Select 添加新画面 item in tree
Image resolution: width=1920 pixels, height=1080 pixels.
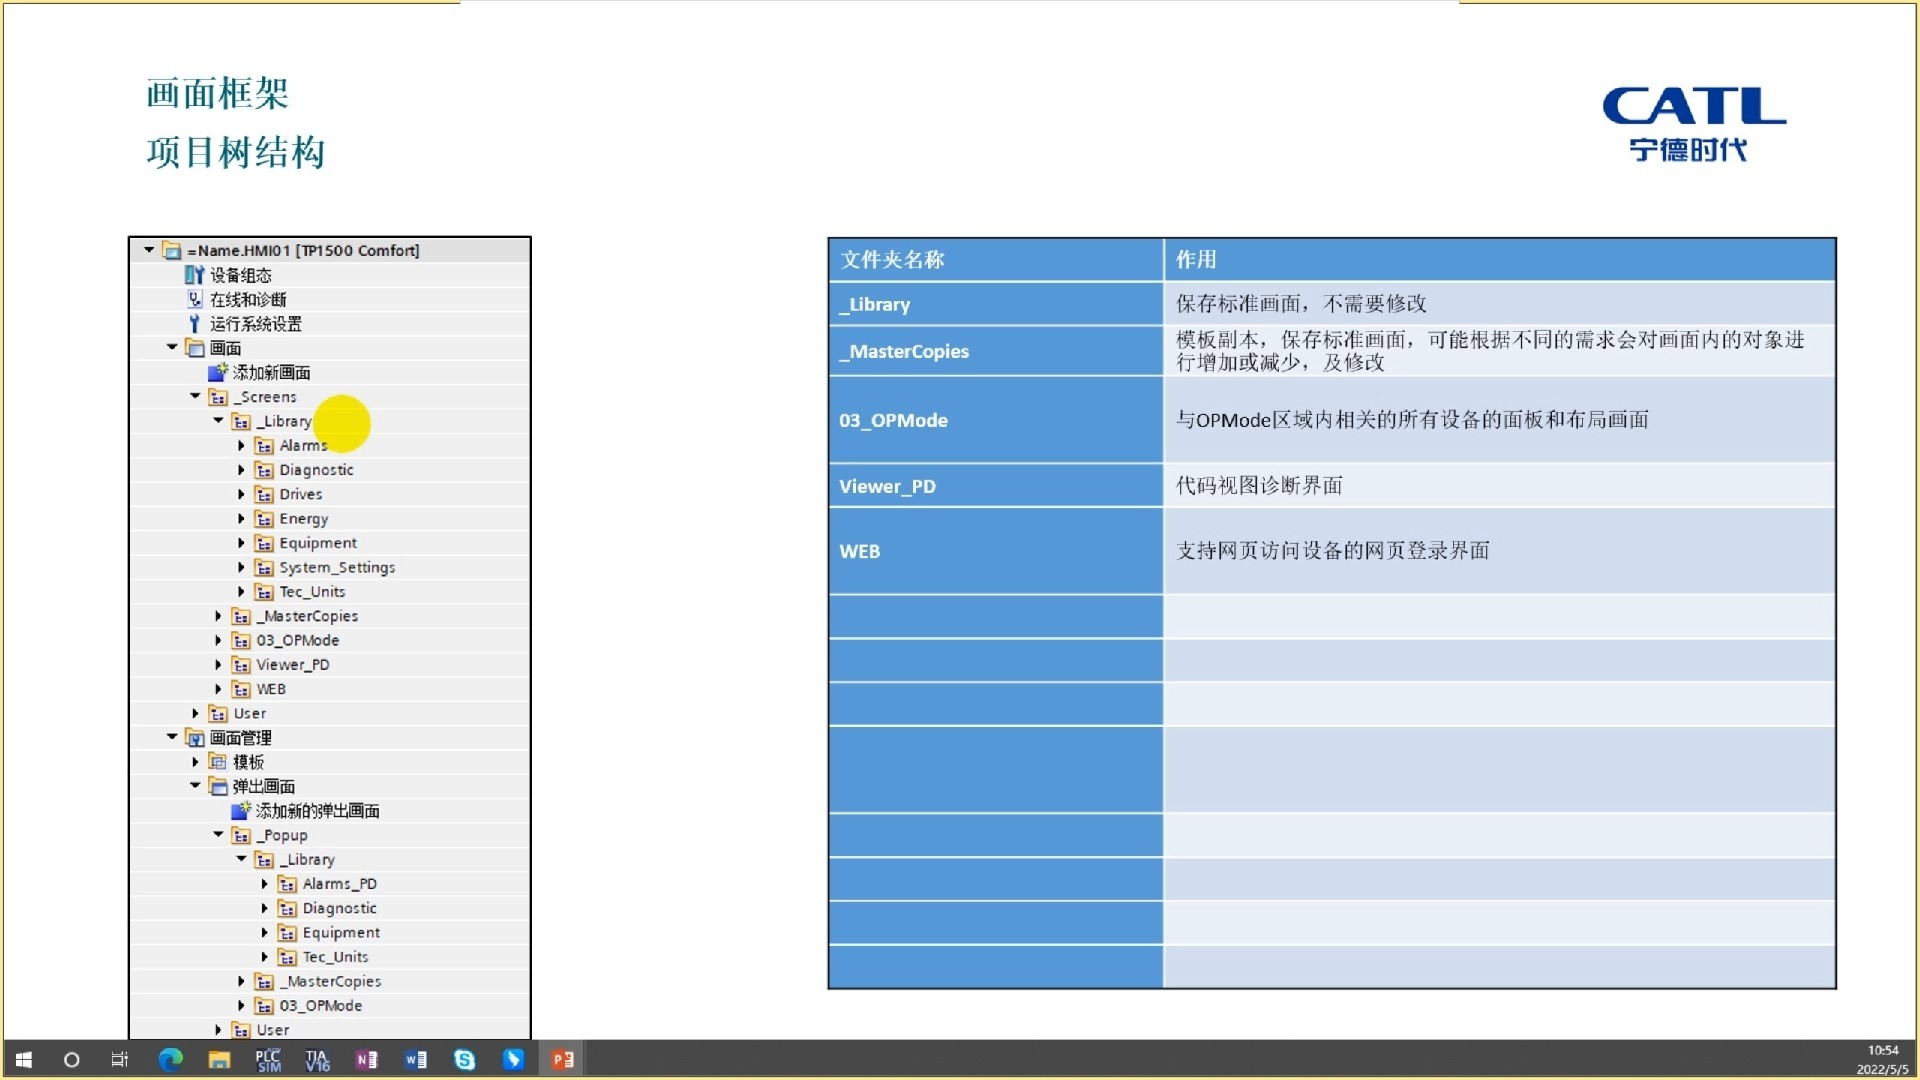(271, 373)
